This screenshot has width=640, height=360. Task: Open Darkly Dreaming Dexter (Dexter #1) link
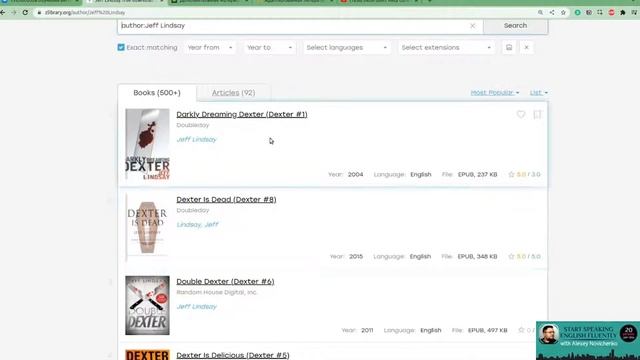242,114
